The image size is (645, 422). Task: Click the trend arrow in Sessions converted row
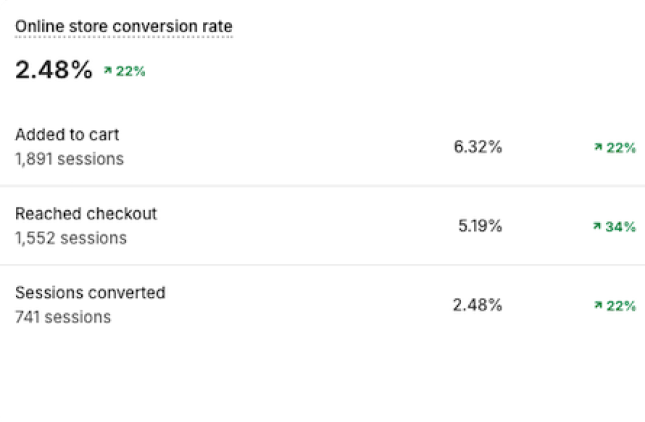tap(597, 306)
